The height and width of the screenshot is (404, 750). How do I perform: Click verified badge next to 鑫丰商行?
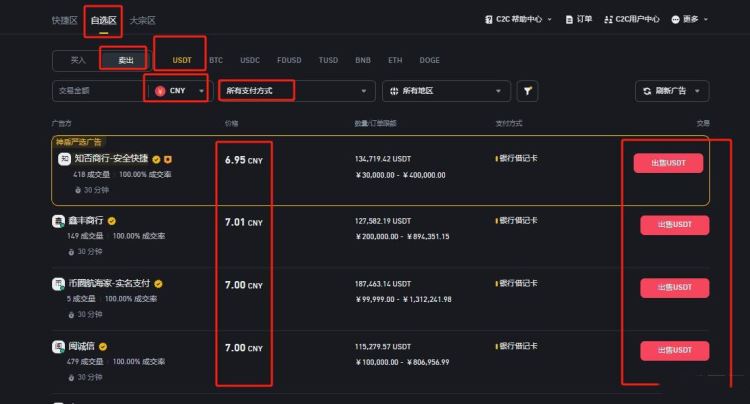113,221
